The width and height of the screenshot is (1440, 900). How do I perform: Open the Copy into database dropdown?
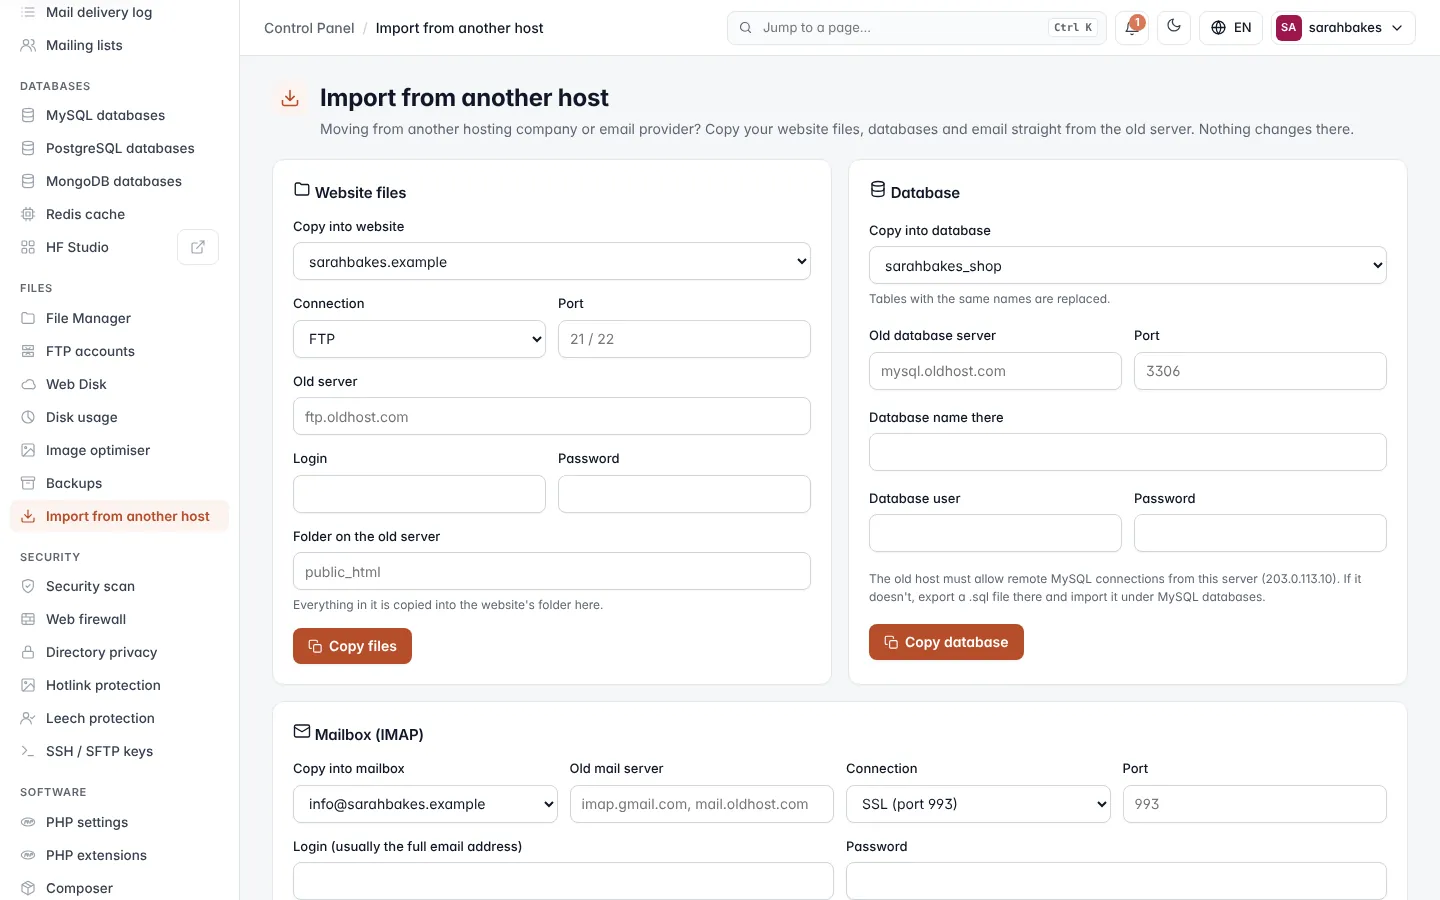click(x=1128, y=266)
